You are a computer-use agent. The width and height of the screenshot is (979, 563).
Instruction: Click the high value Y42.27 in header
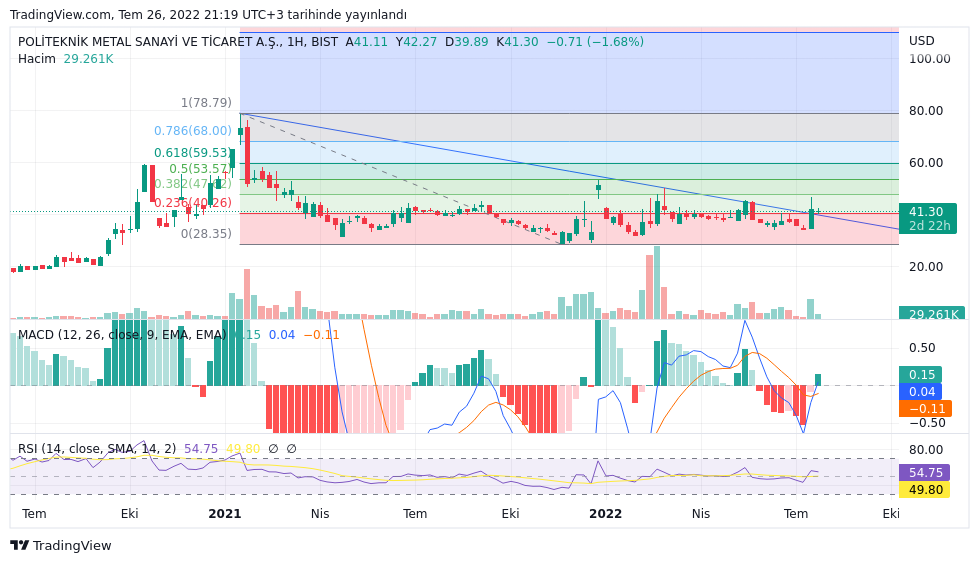tap(416, 42)
